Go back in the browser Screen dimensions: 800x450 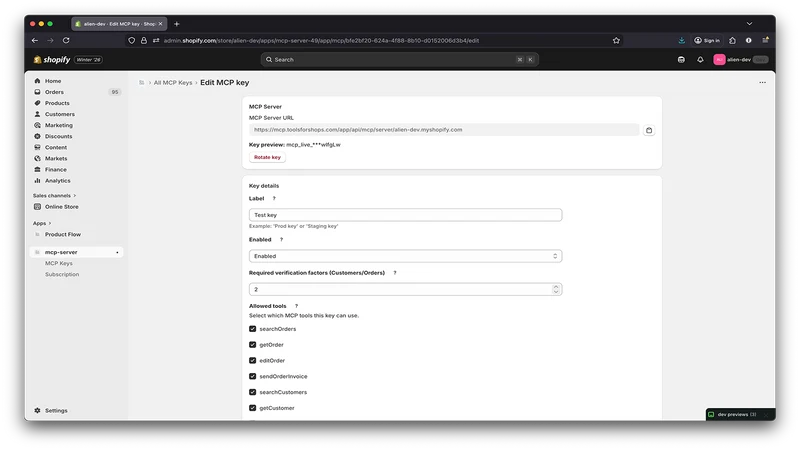[35, 40]
